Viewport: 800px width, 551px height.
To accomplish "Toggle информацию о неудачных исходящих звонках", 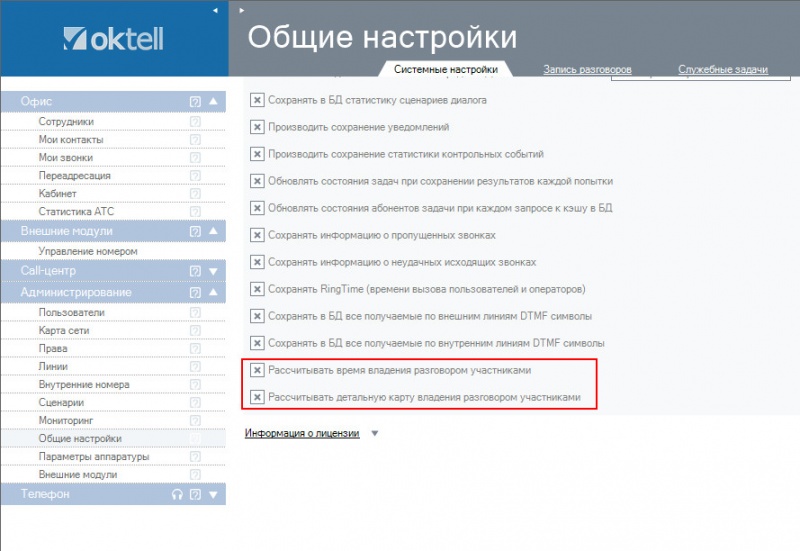I will coord(257,262).
